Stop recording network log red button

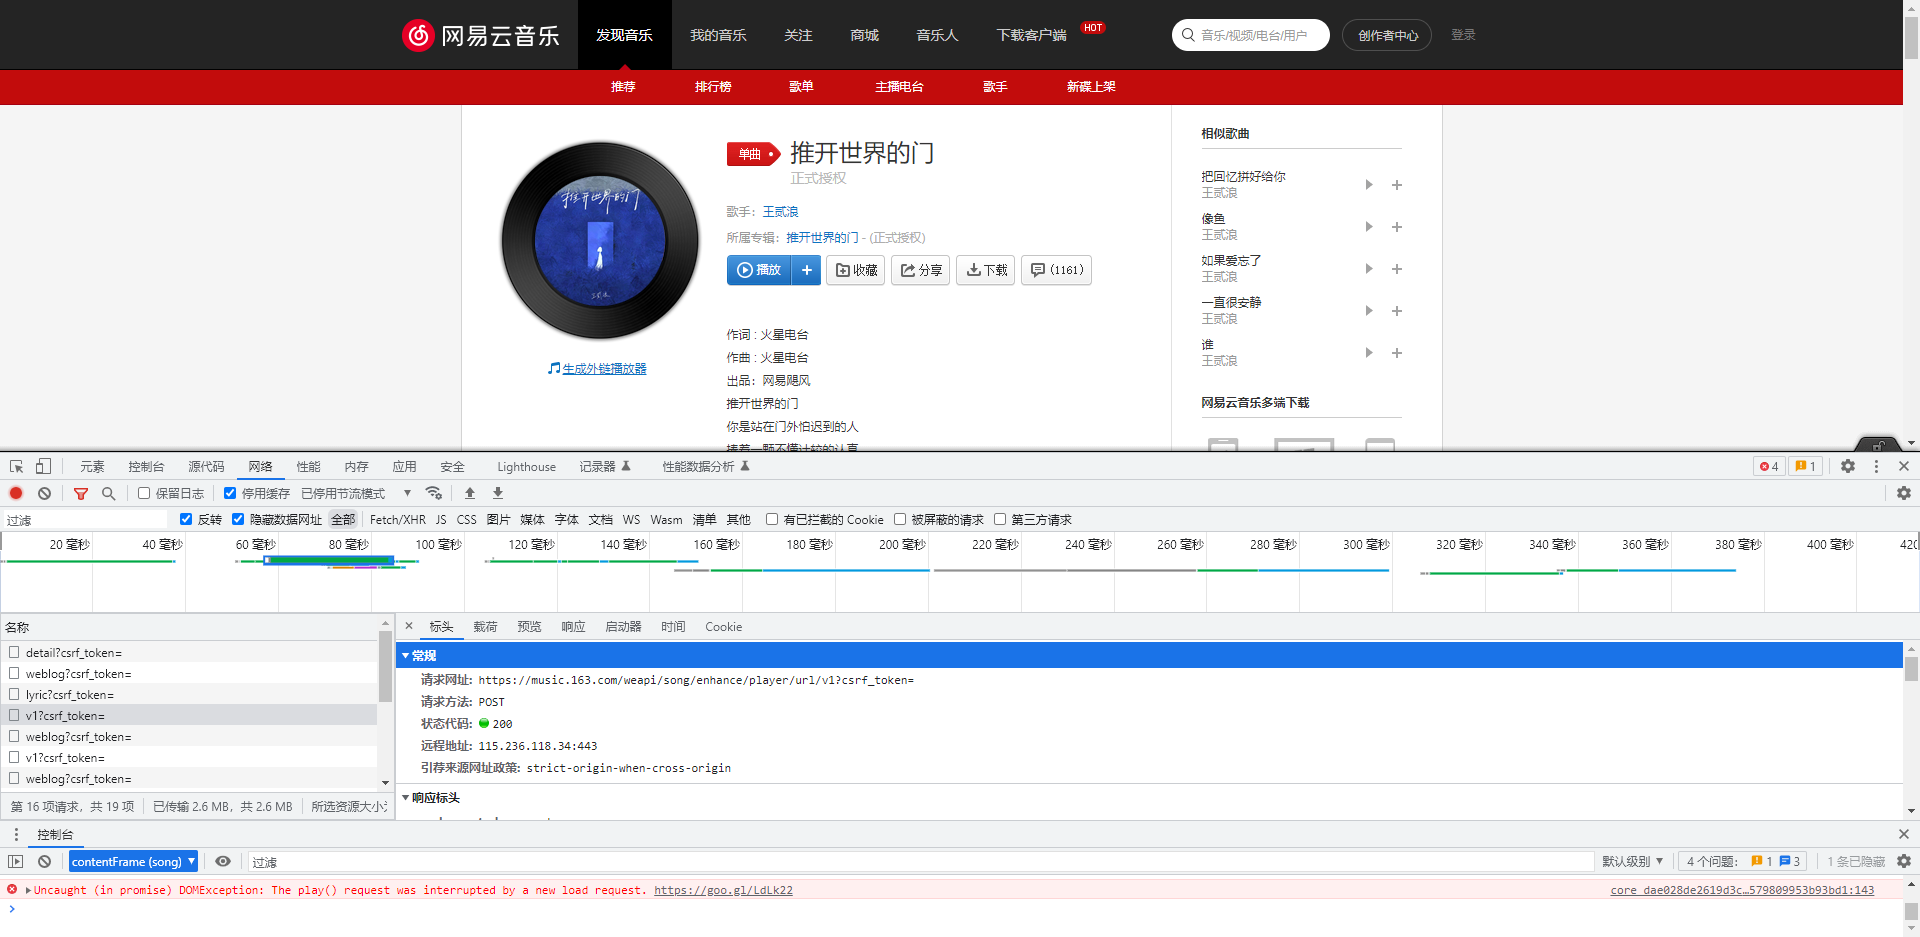pos(16,493)
